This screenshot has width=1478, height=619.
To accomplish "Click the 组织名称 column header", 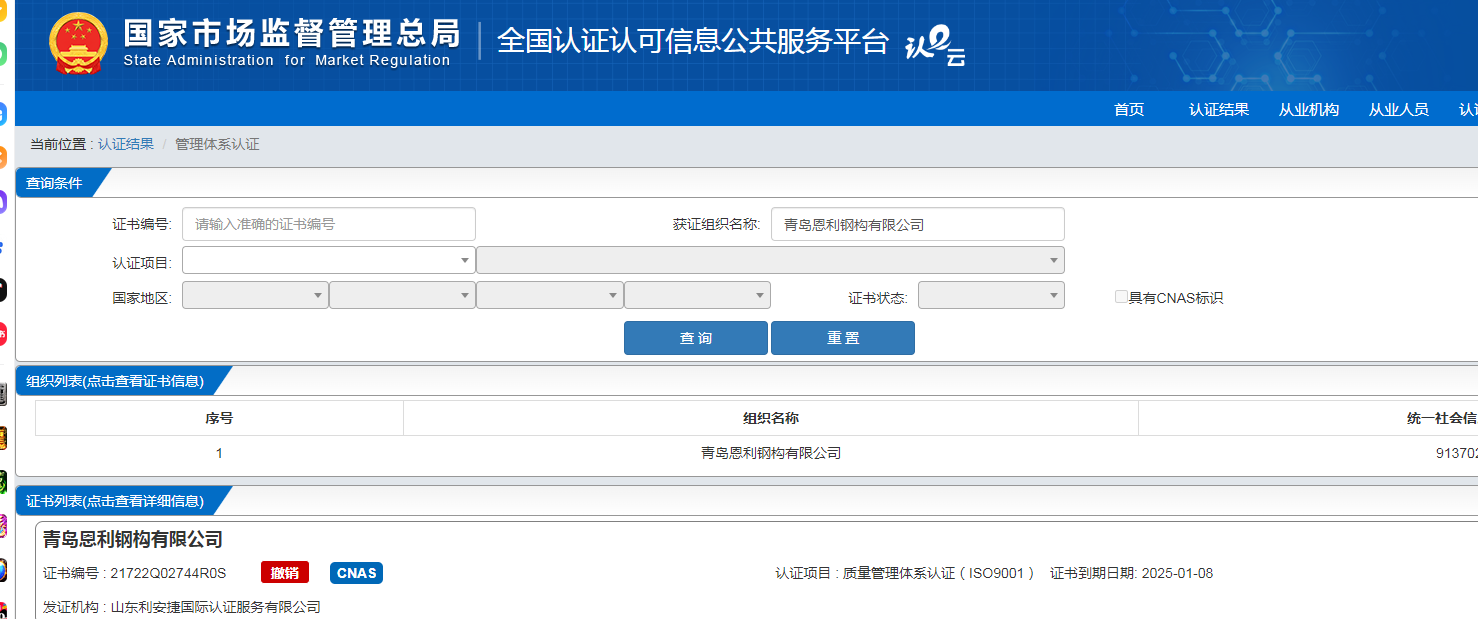I will tap(771, 418).
